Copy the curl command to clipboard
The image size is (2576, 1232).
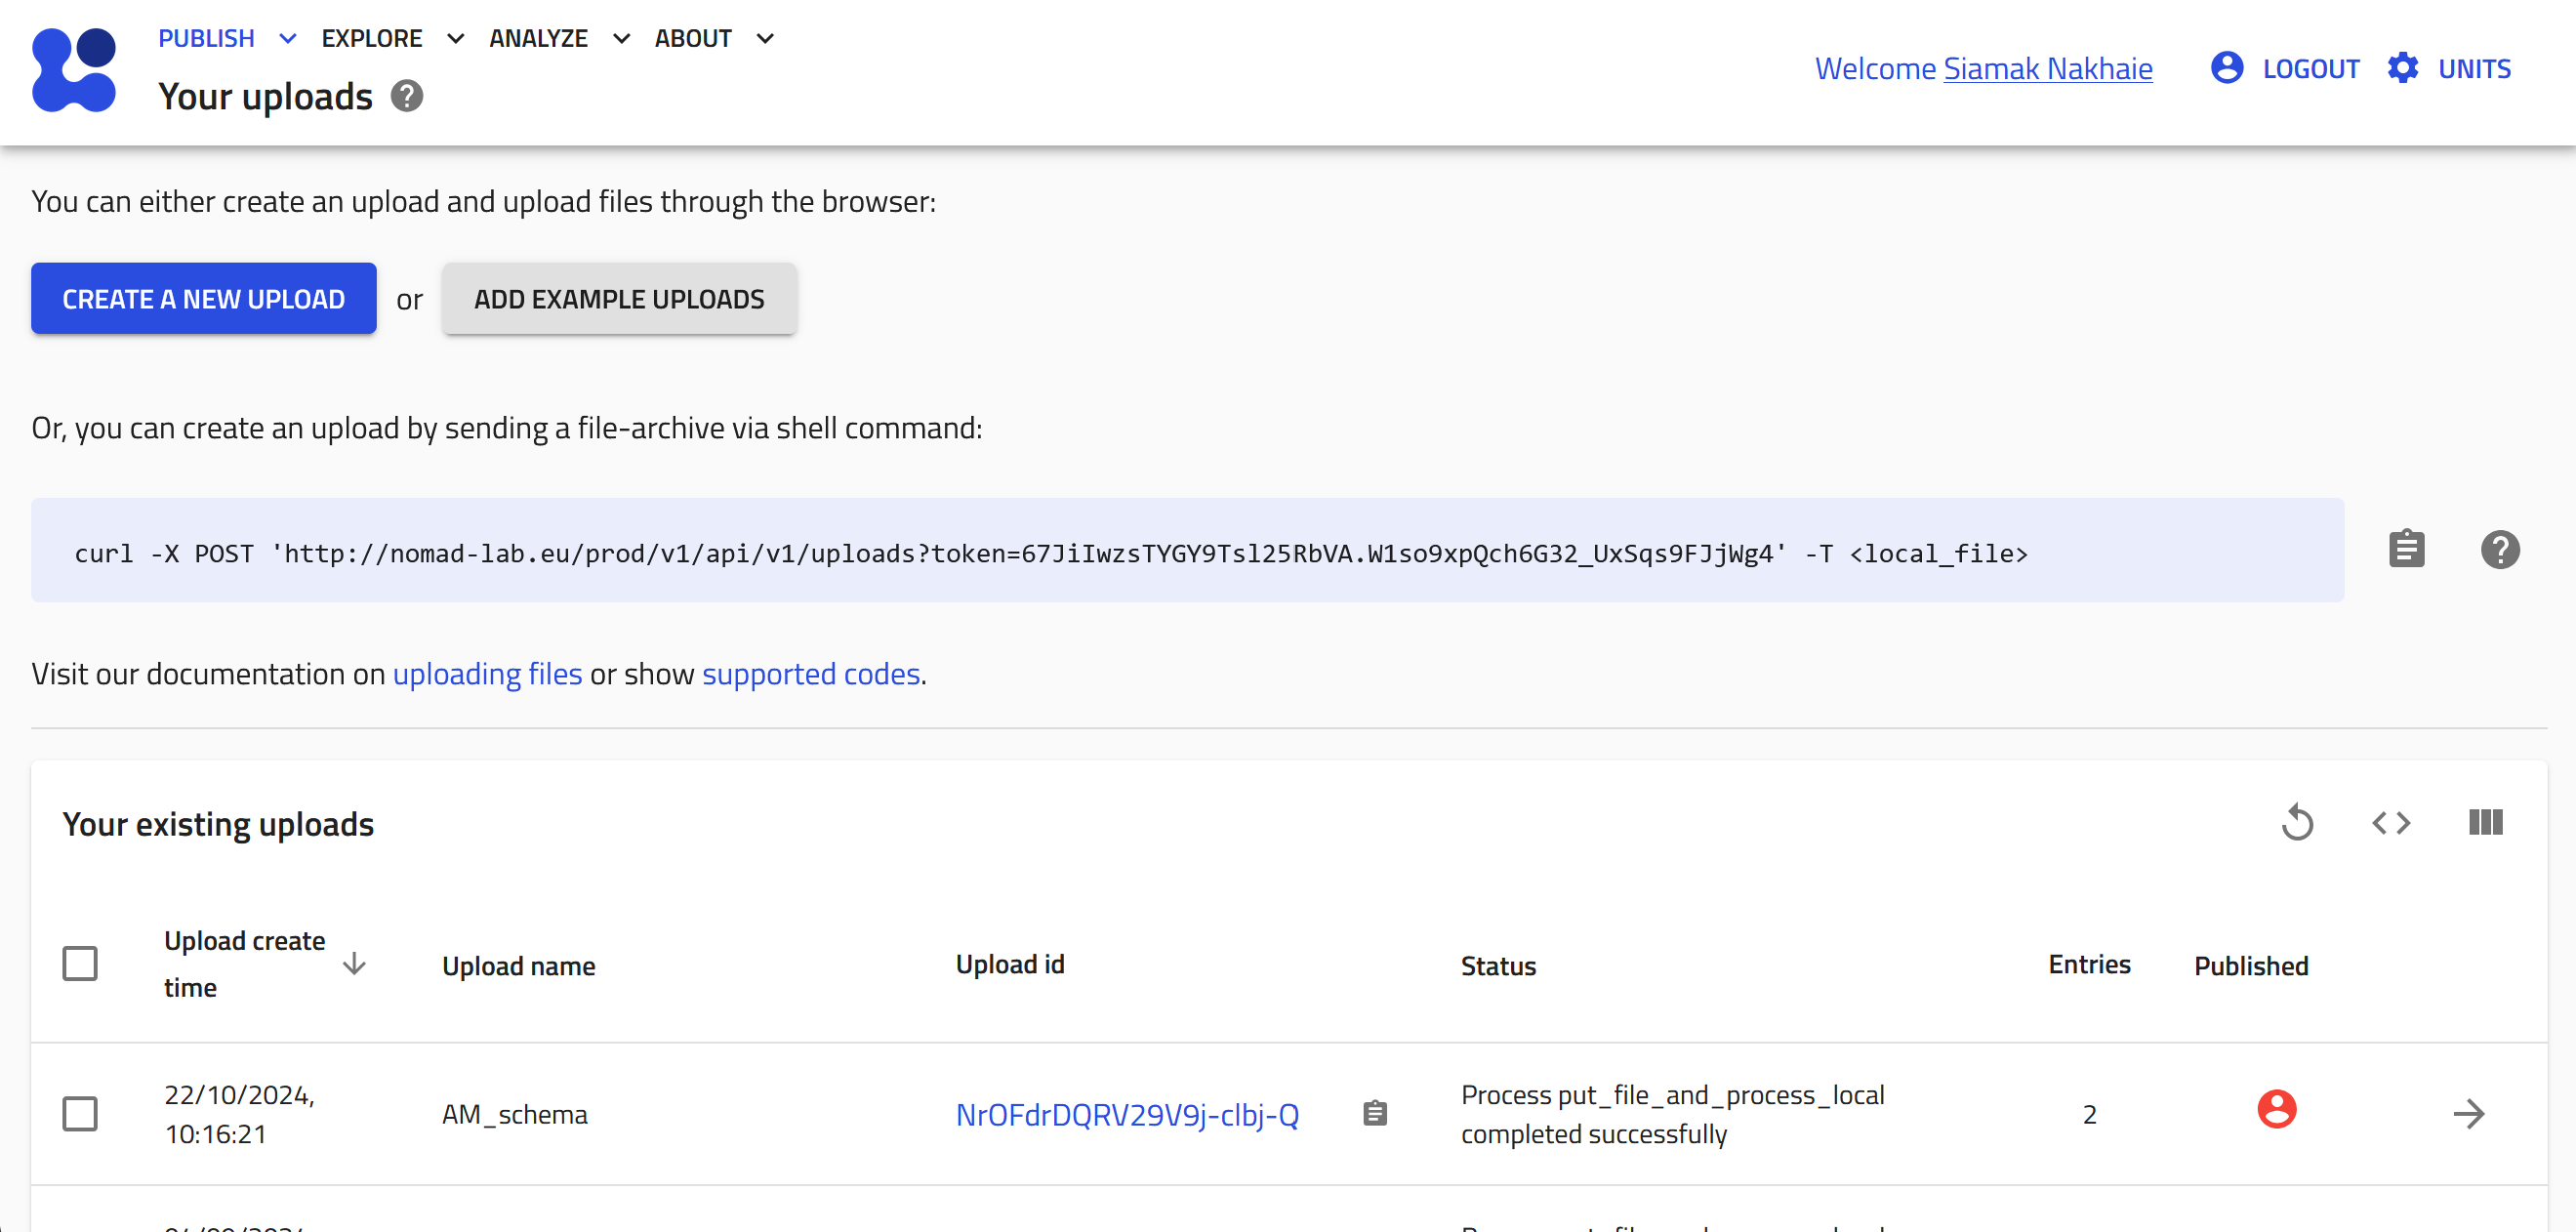coord(2406,549)
